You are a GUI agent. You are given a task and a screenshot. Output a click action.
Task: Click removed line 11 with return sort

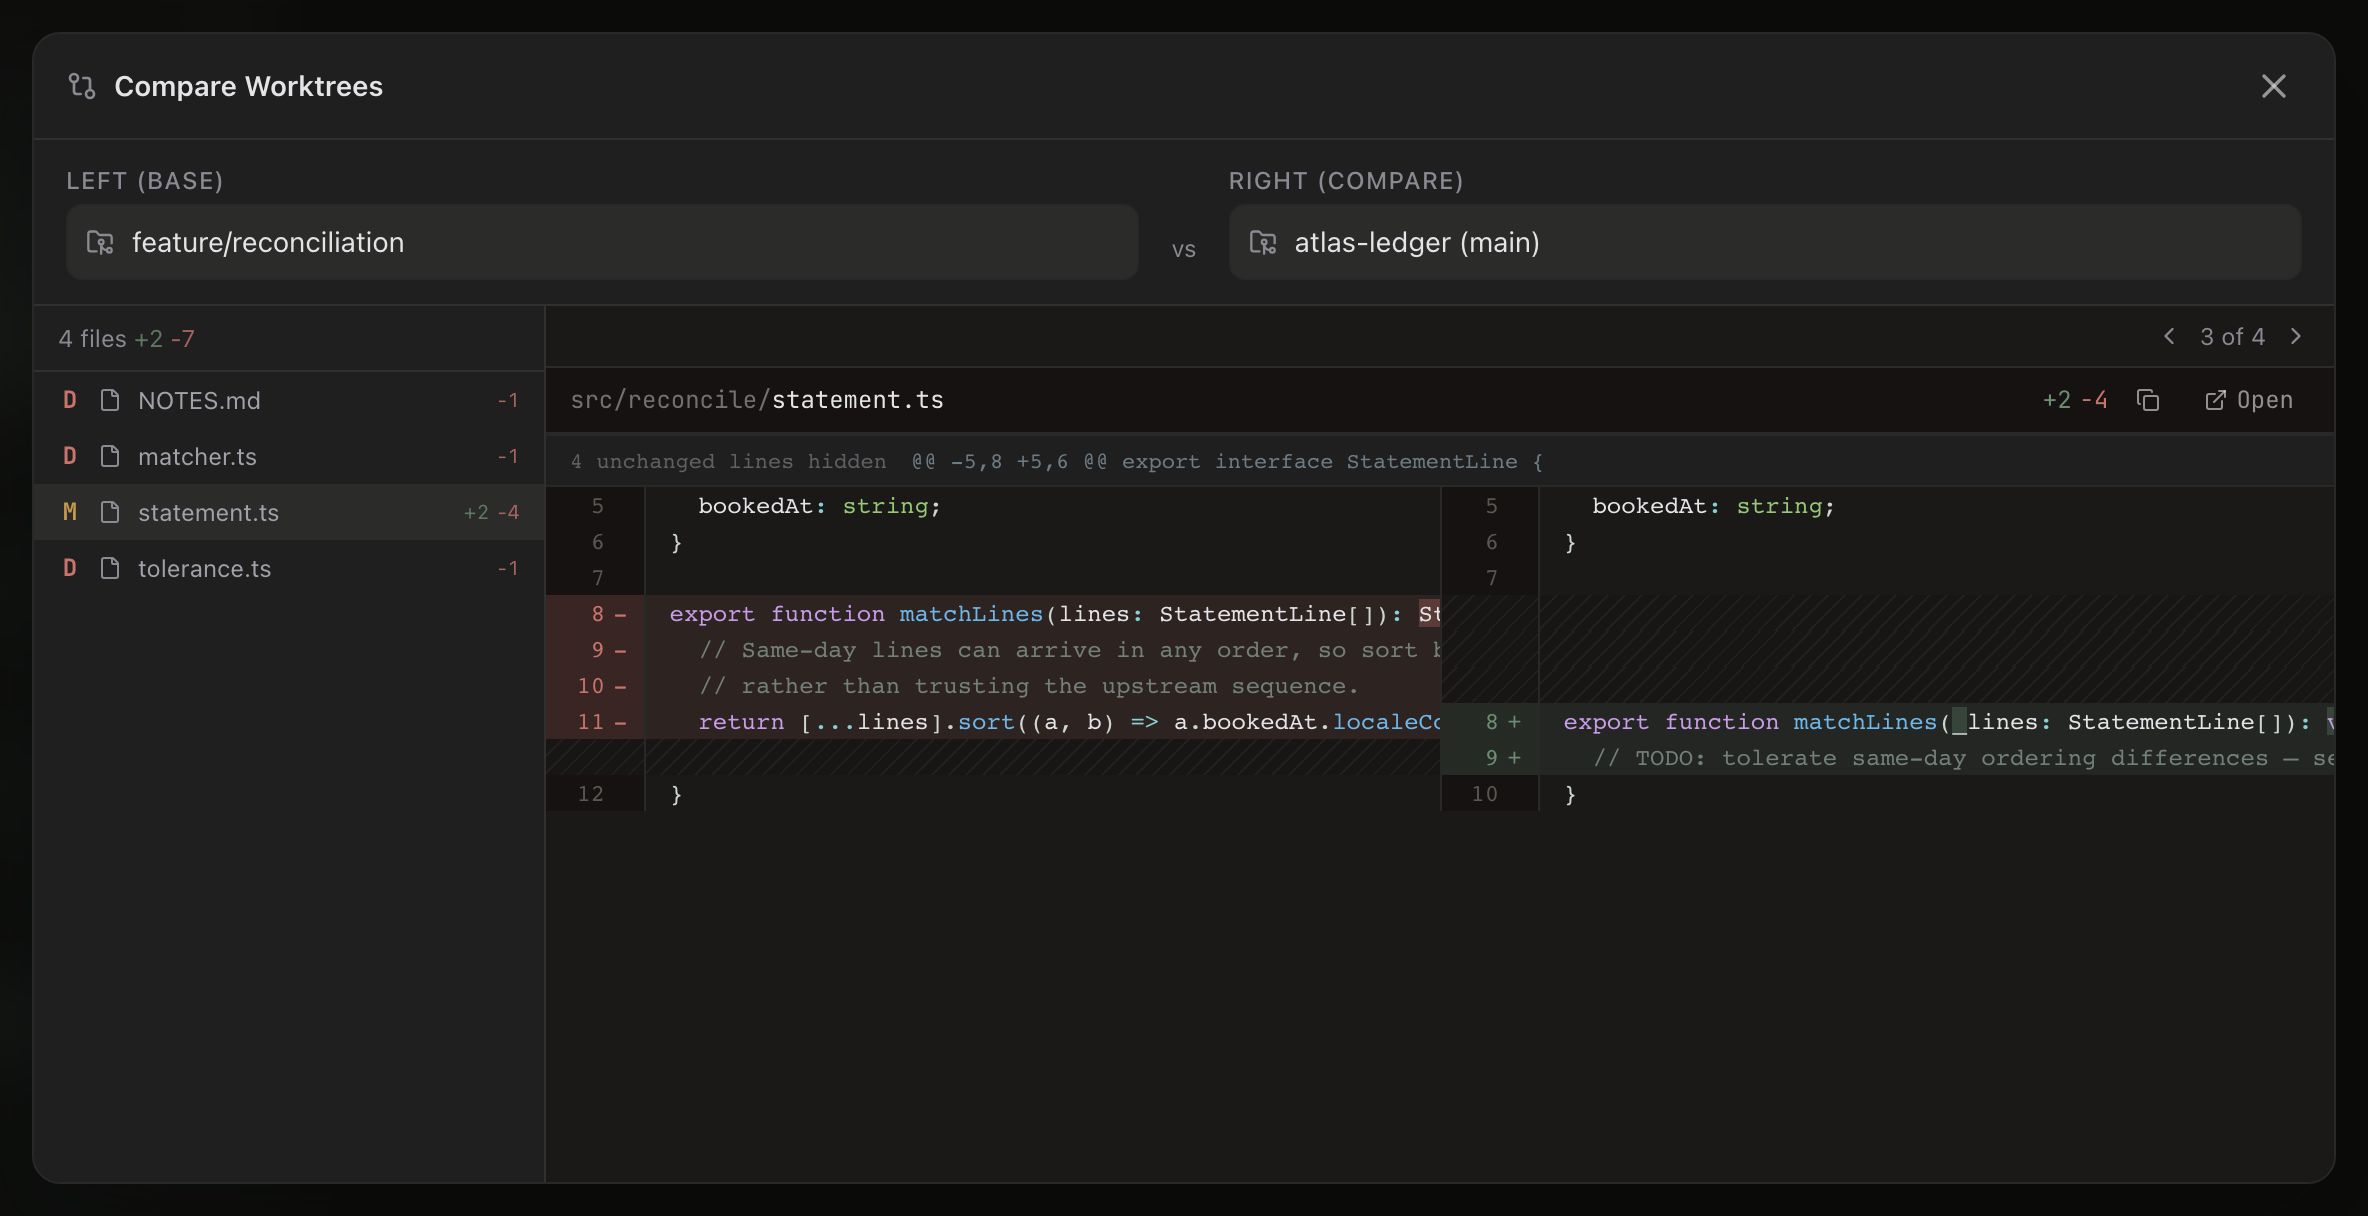pos(993,722)
